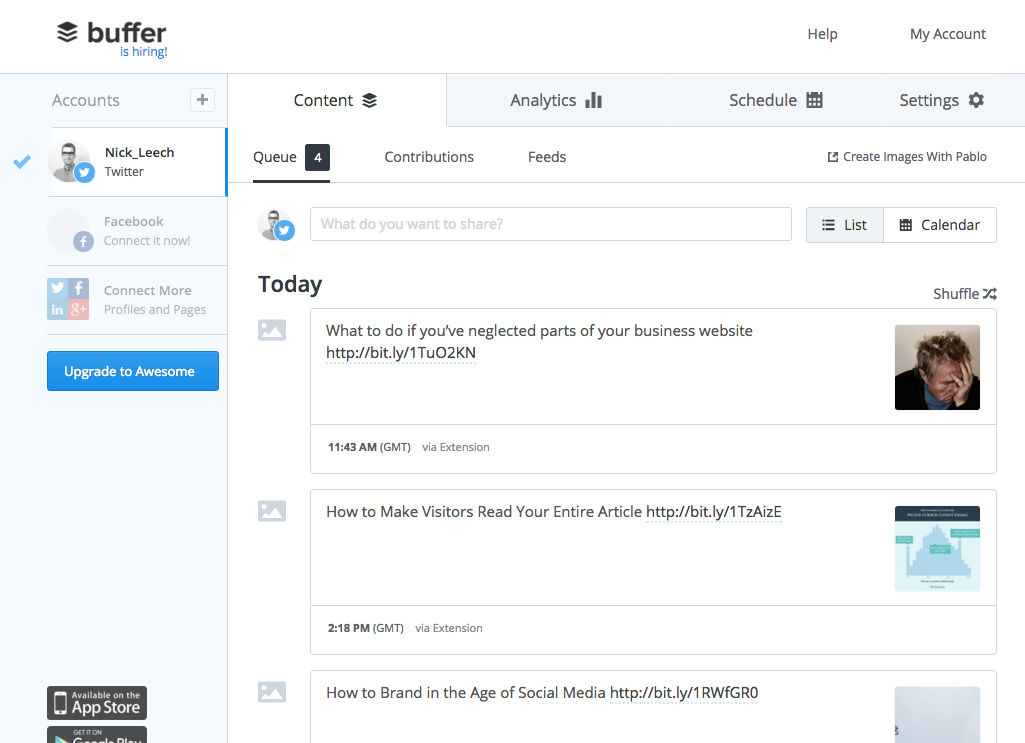The image size is (1025, 743).
Task: Switch to Calendar view
Action: click(x=940, y=225)
